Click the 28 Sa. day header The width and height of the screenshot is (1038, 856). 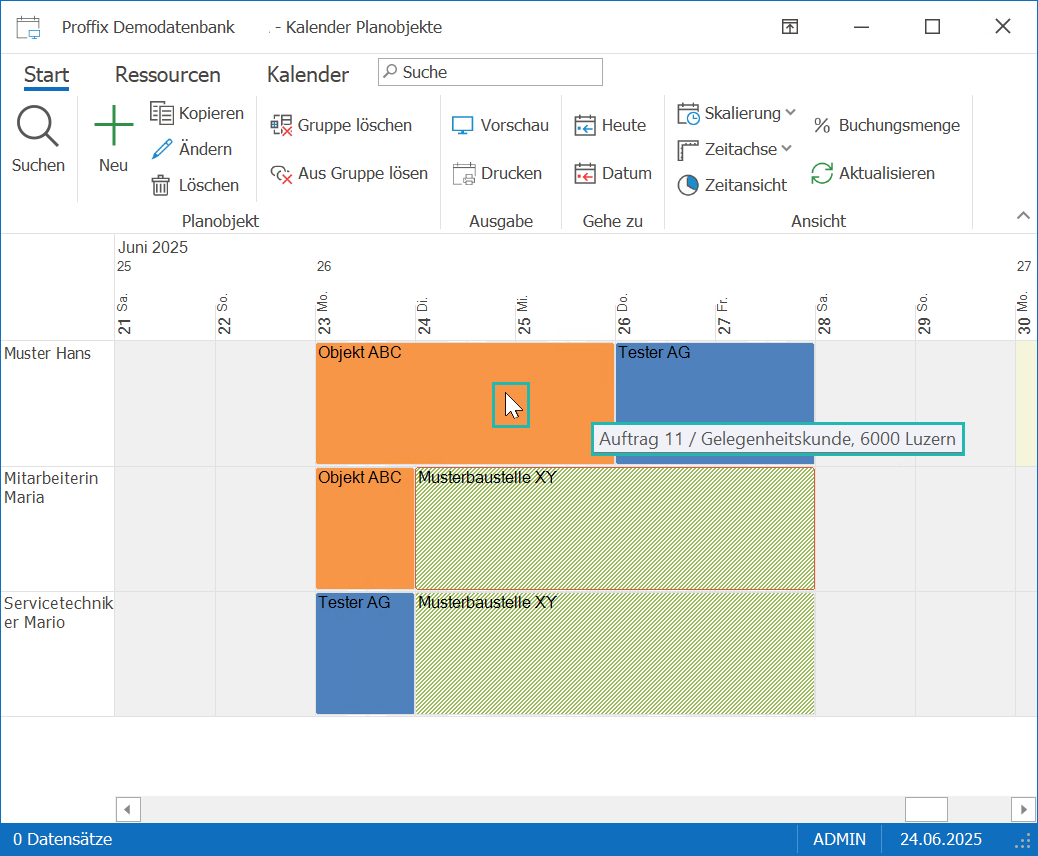(x=824, y=314)
